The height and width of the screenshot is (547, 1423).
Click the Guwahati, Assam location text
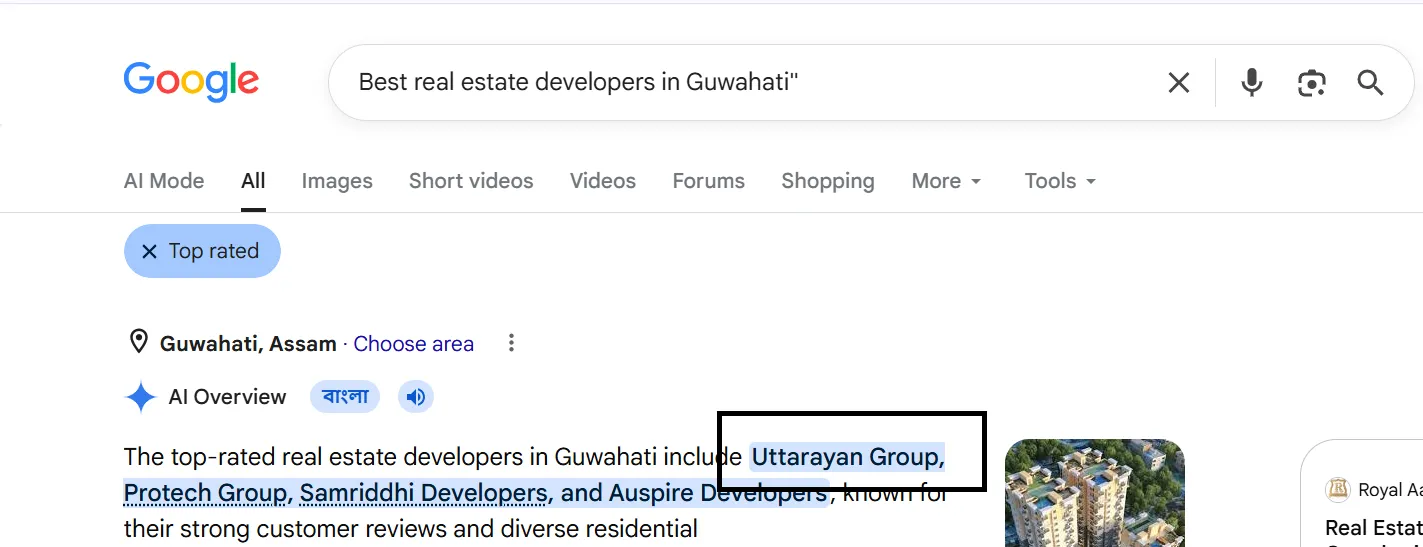tap(248, 344)
